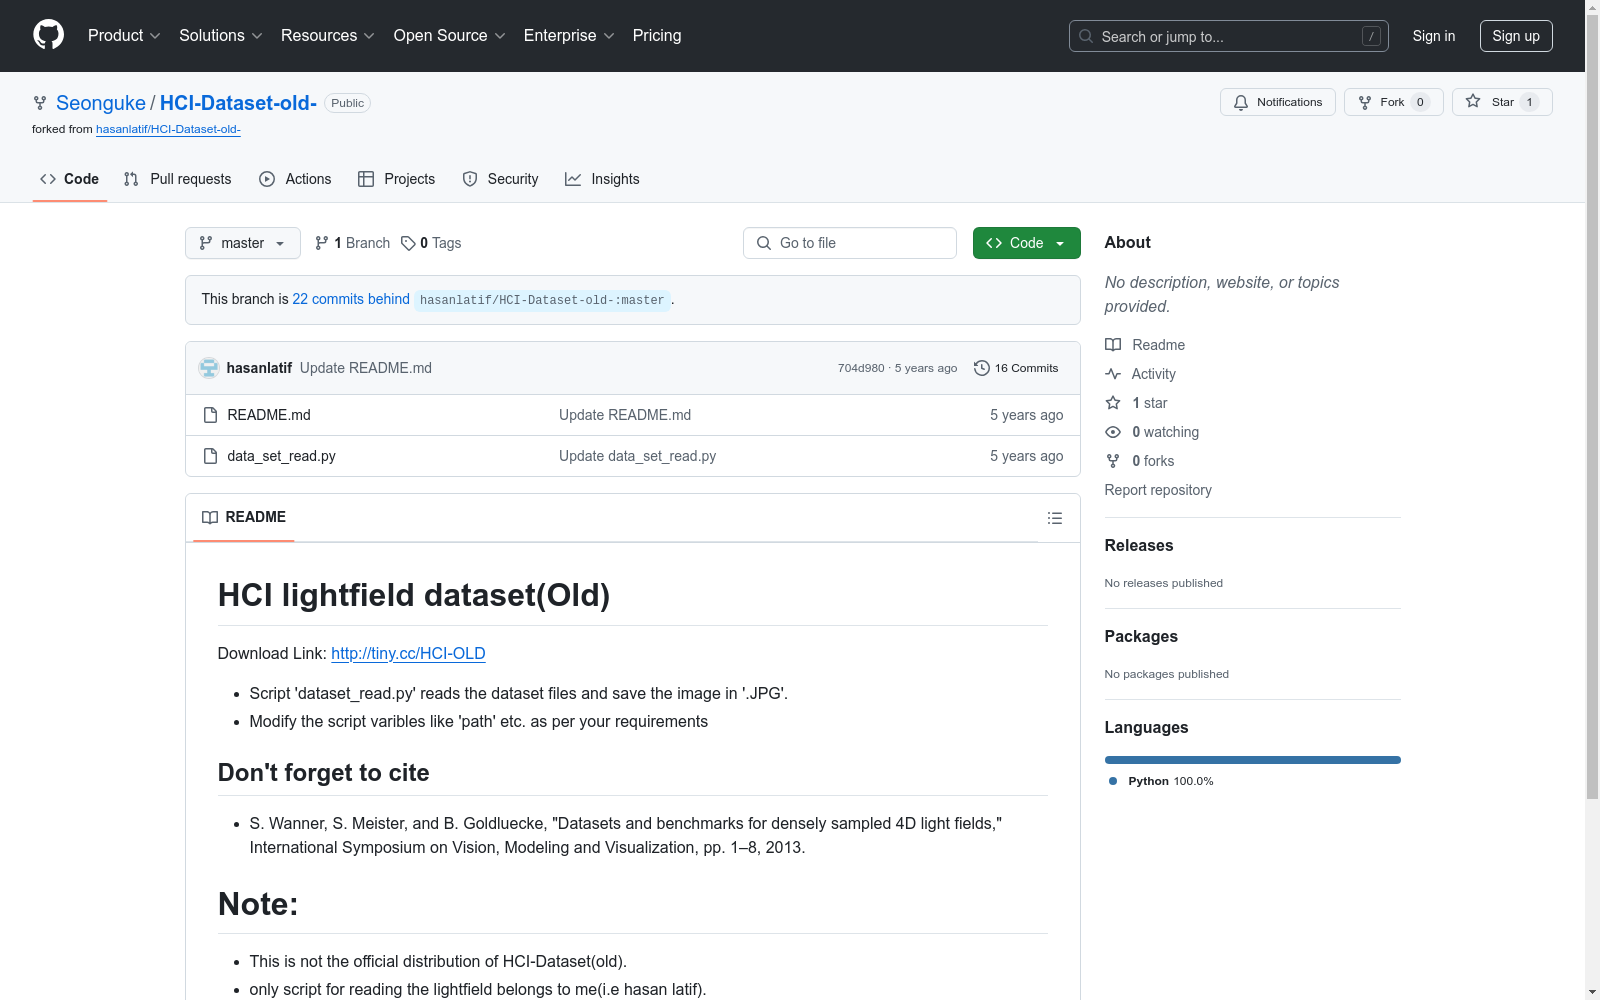1600x1000 pixels.
Task: Click the Public visibility label
Action: tap(347, 103)
